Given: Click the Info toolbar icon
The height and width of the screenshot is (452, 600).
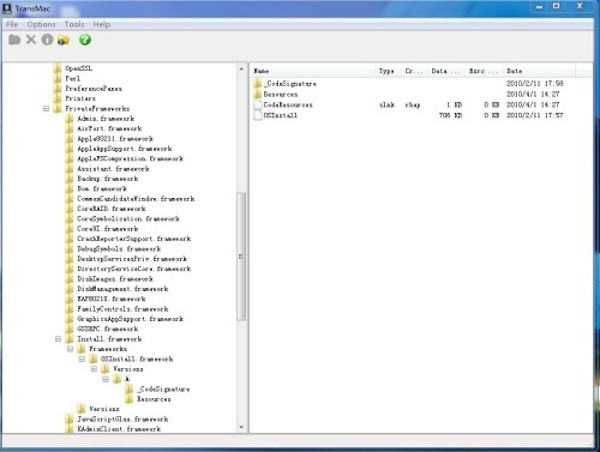Looking at the screenshot, I should [47, 40].
